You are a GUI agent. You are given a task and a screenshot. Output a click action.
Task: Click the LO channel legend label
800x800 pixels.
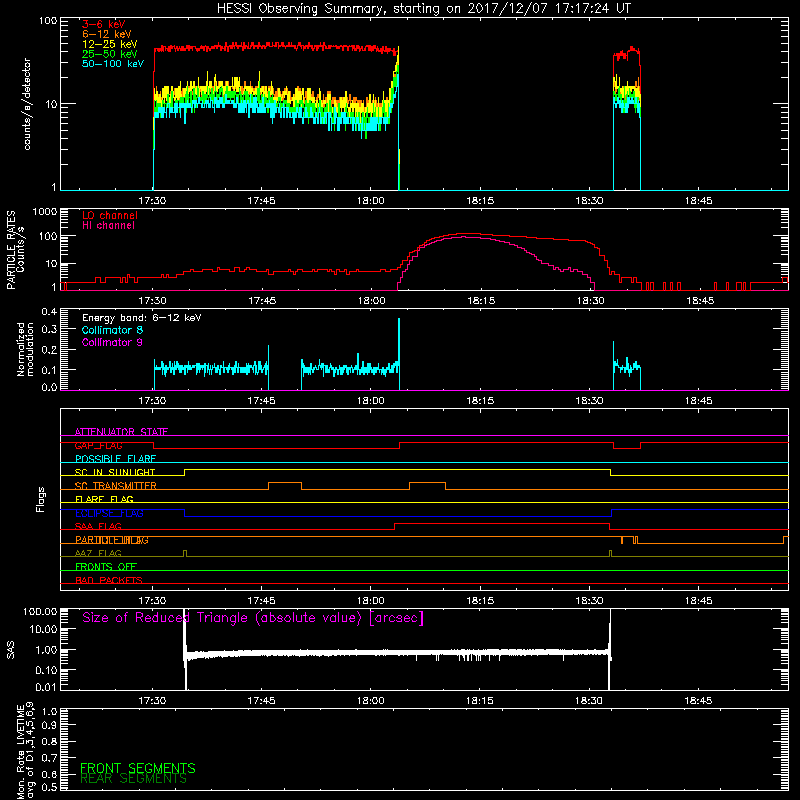click(x=110, y=215)
